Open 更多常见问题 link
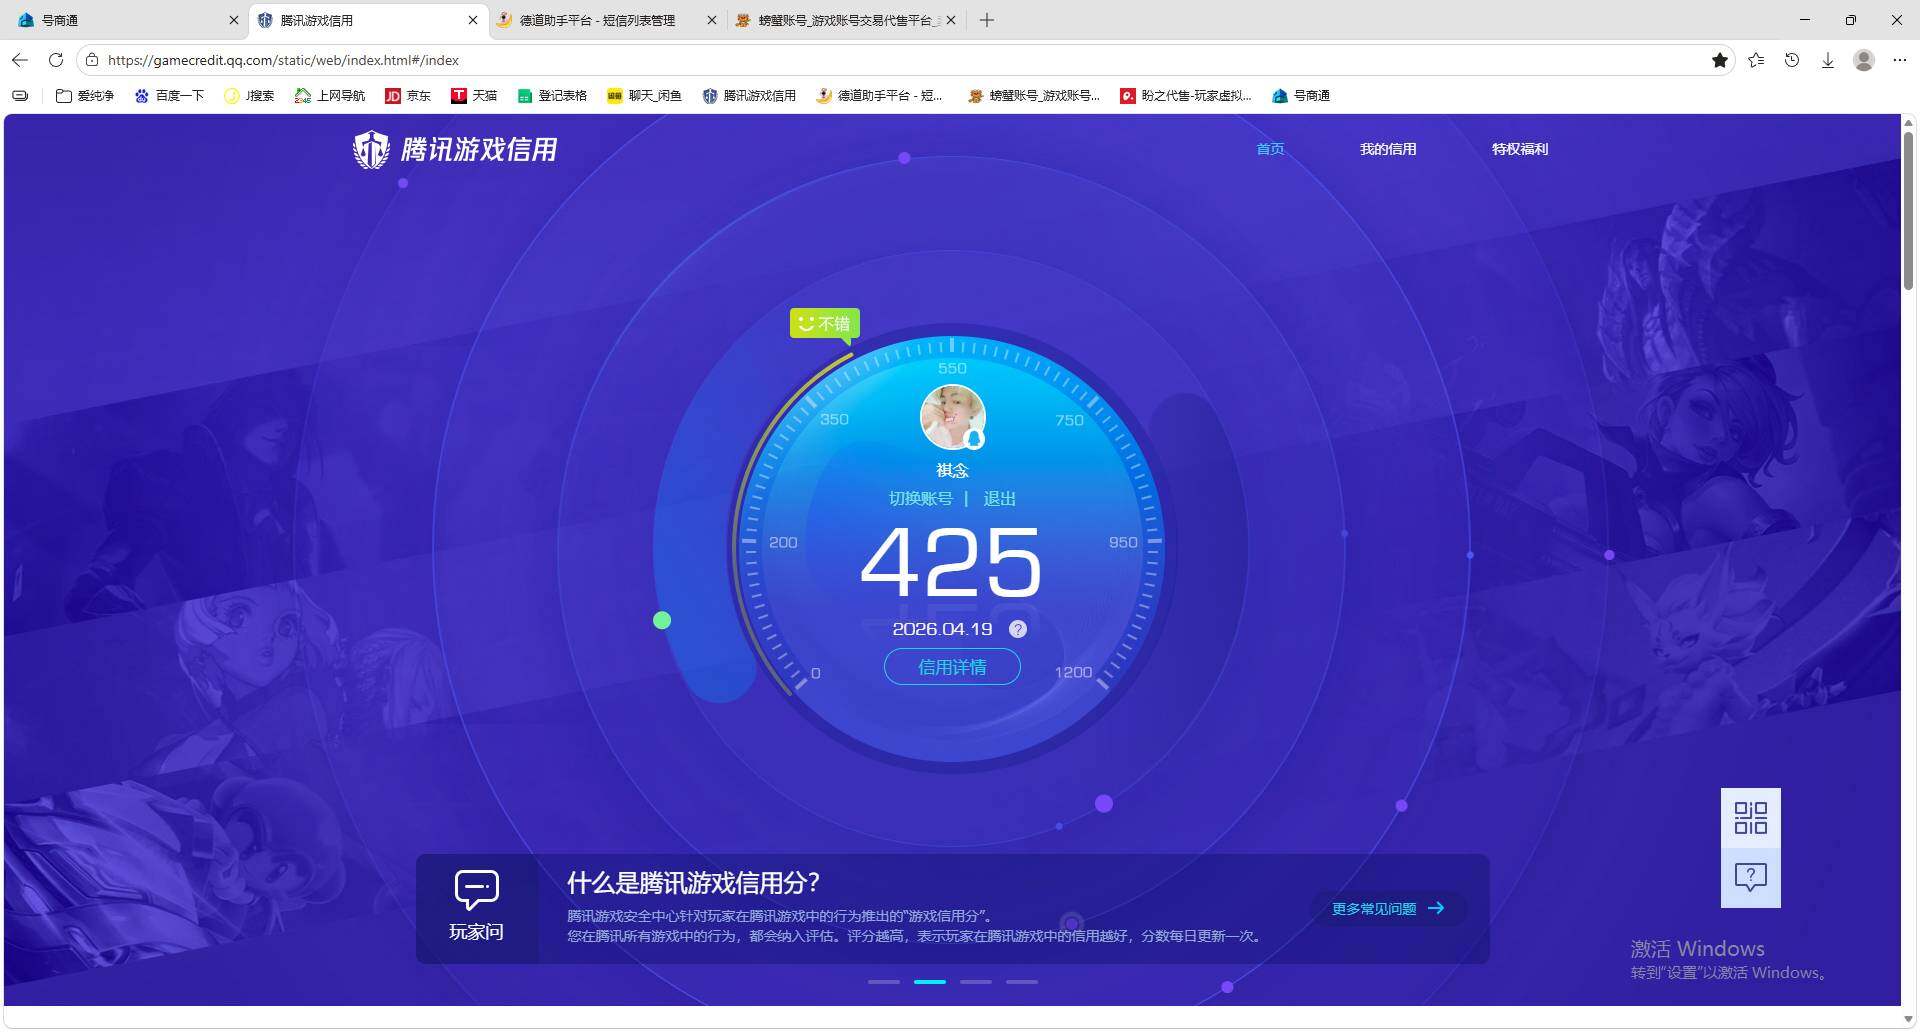 [x=1388, y=908]
